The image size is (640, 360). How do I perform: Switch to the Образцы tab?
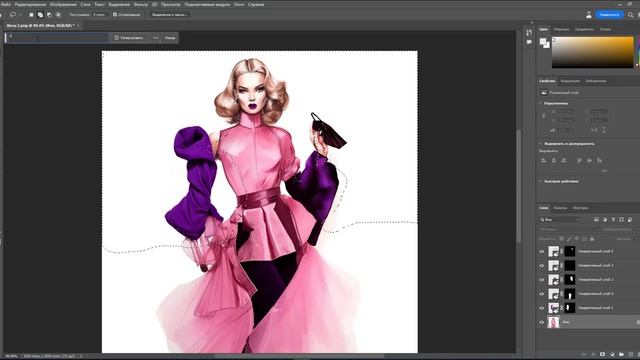pos(561,29)
